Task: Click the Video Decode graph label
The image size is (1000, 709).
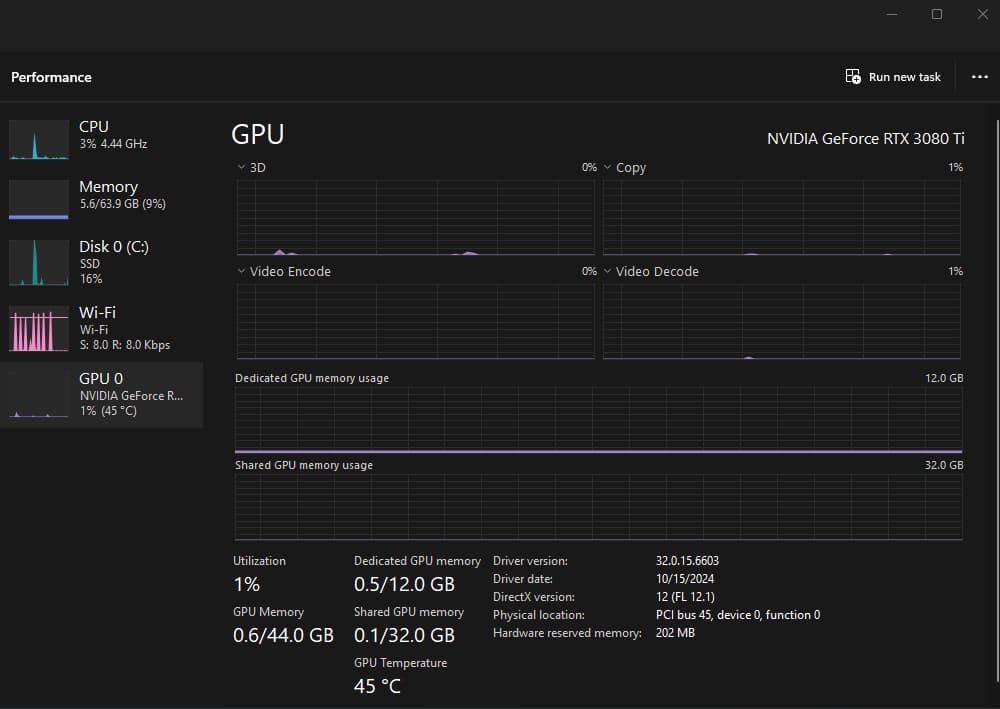Action: click(657, 272)
